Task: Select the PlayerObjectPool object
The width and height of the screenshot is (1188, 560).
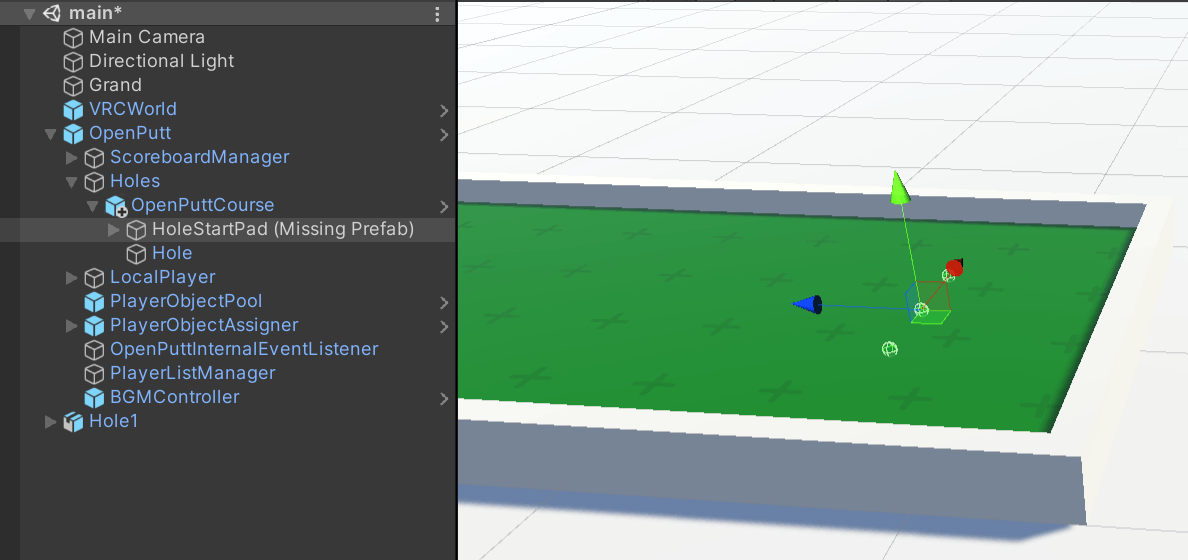Action: pyautogui.click(x=186, y=302)
